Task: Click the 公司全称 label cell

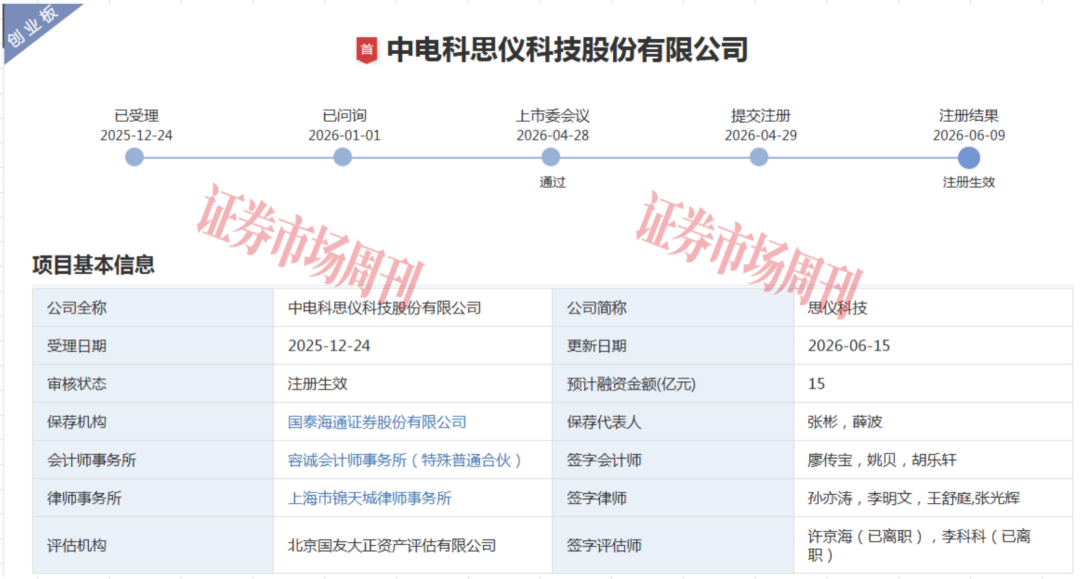Action: [x=153, y=308]
